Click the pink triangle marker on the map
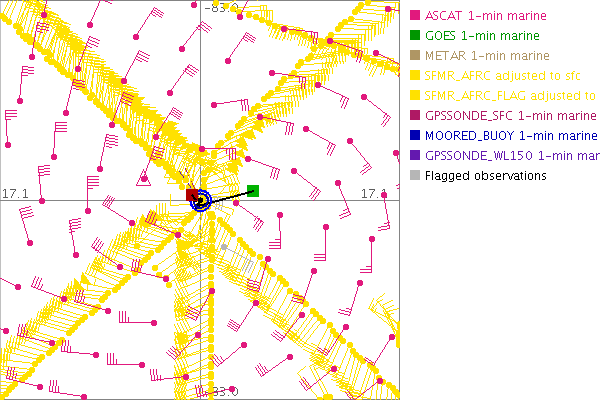 click(143, 179)
